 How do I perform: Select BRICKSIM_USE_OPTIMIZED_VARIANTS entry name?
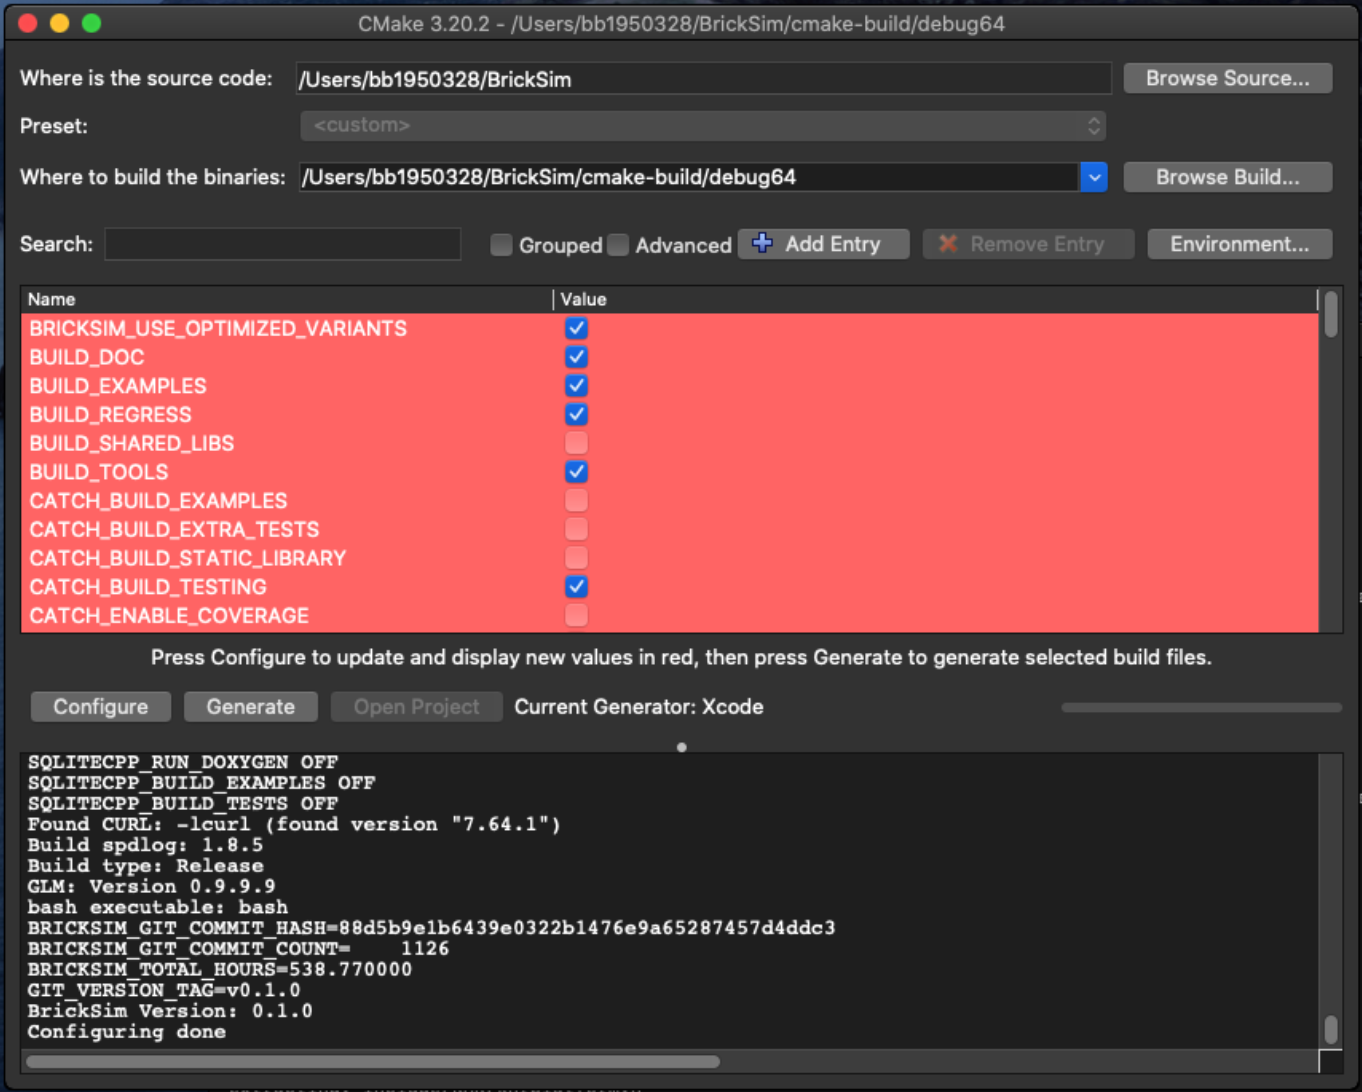218,328
